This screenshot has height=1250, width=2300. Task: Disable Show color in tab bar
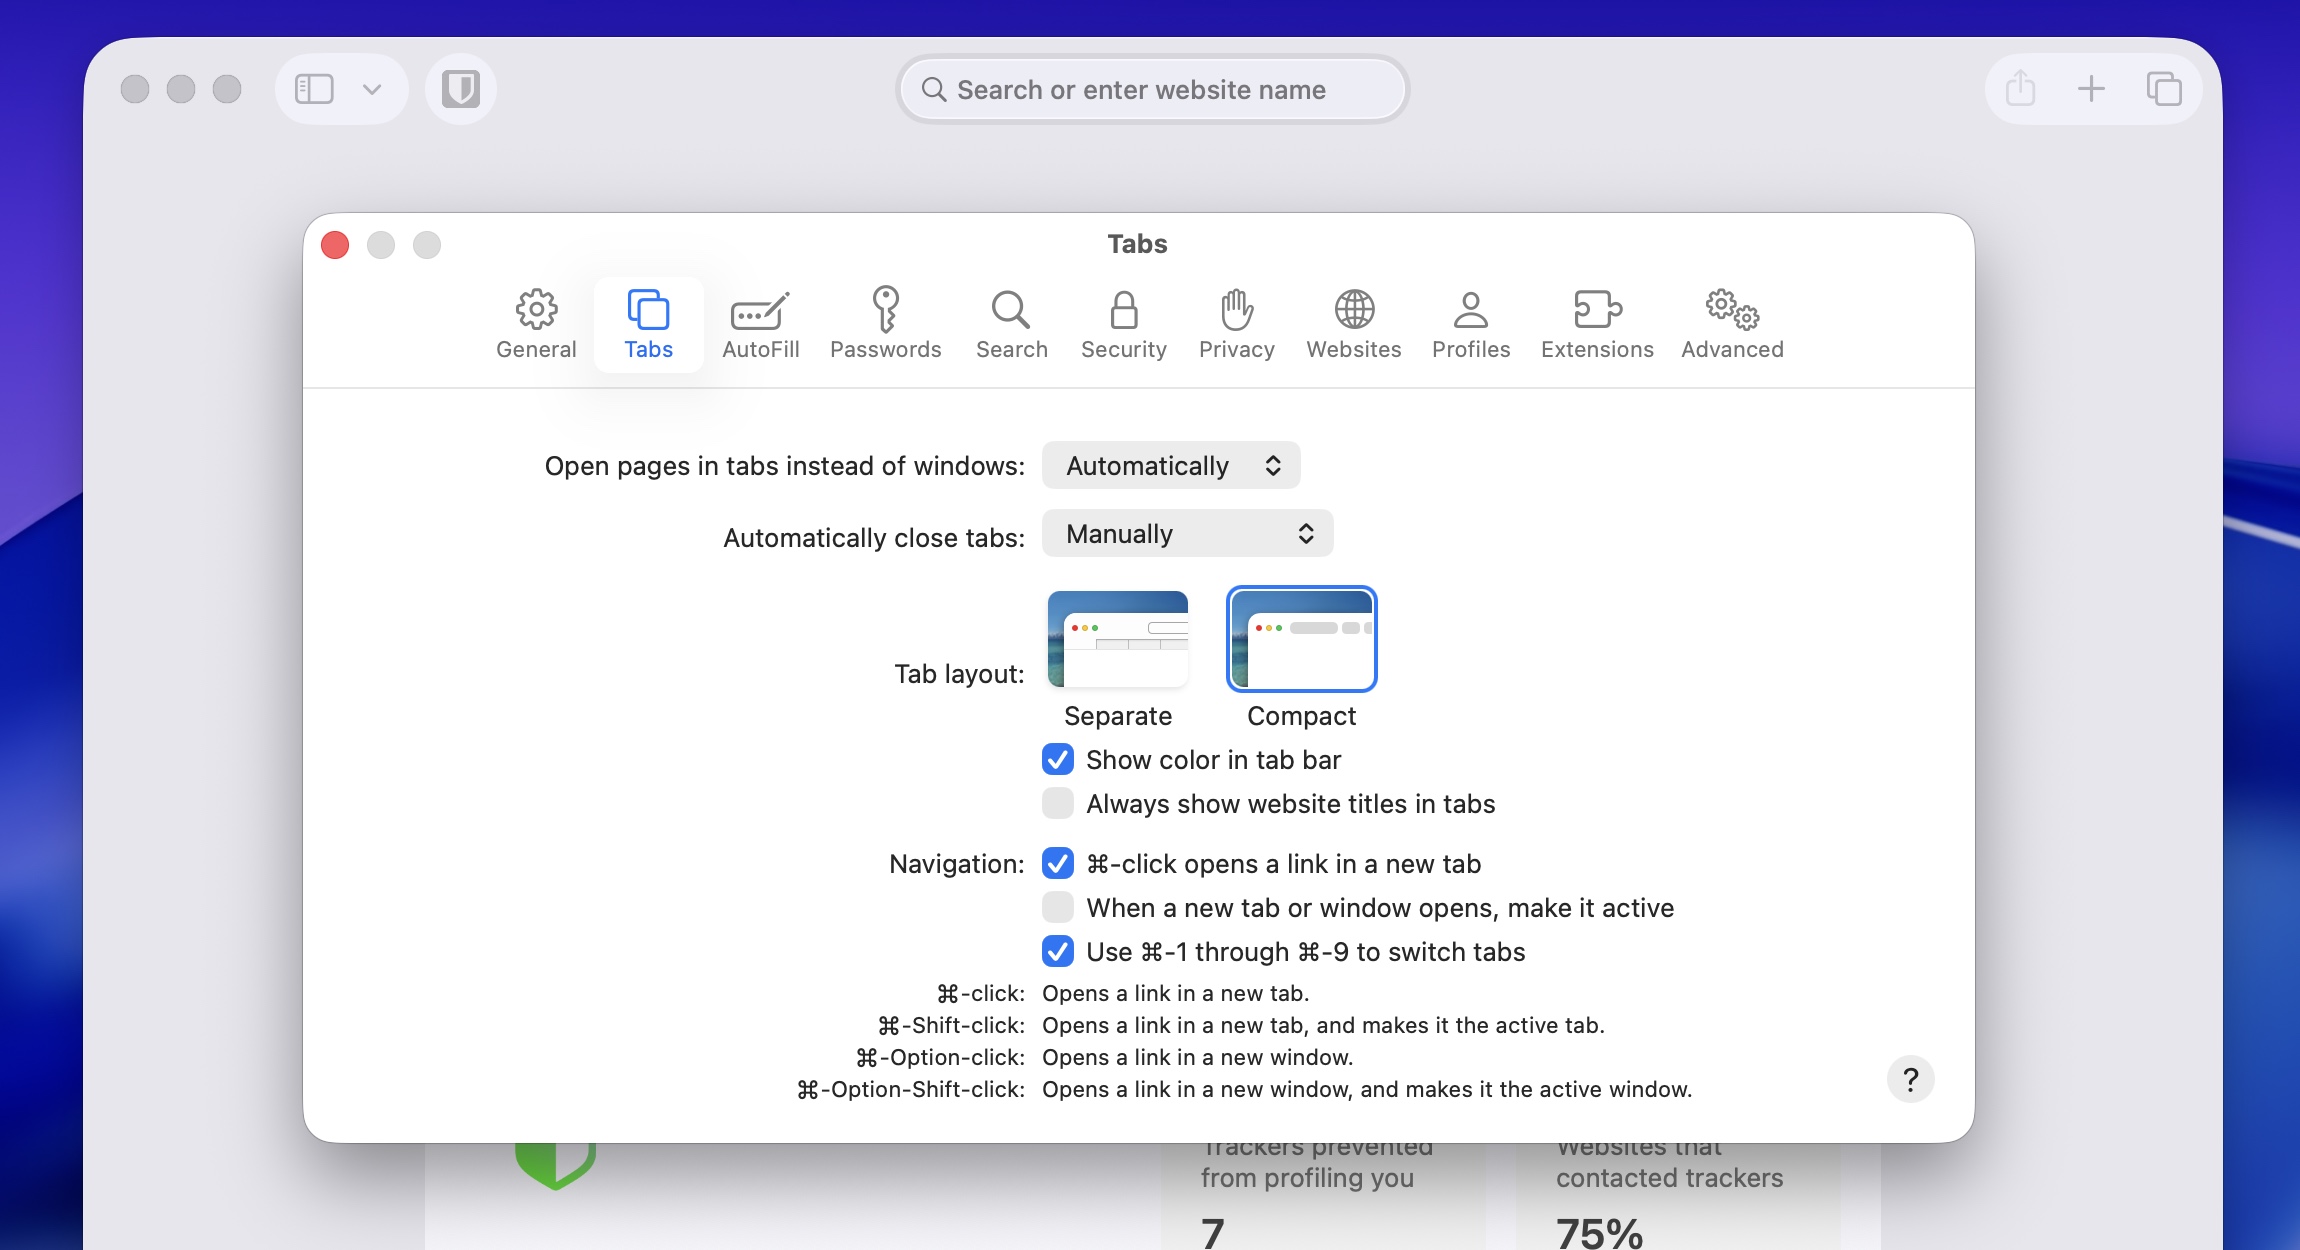point(1058,760)
